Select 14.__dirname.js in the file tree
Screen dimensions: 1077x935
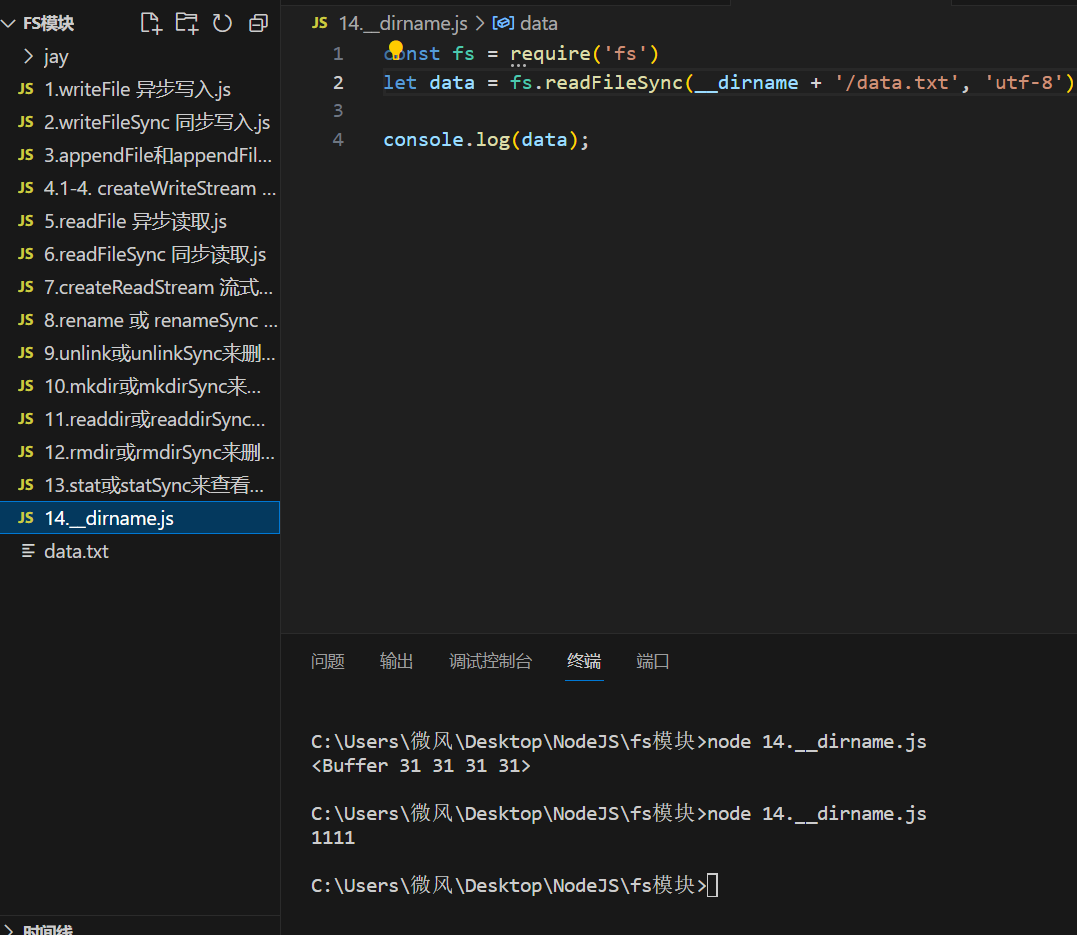(109, 518)
